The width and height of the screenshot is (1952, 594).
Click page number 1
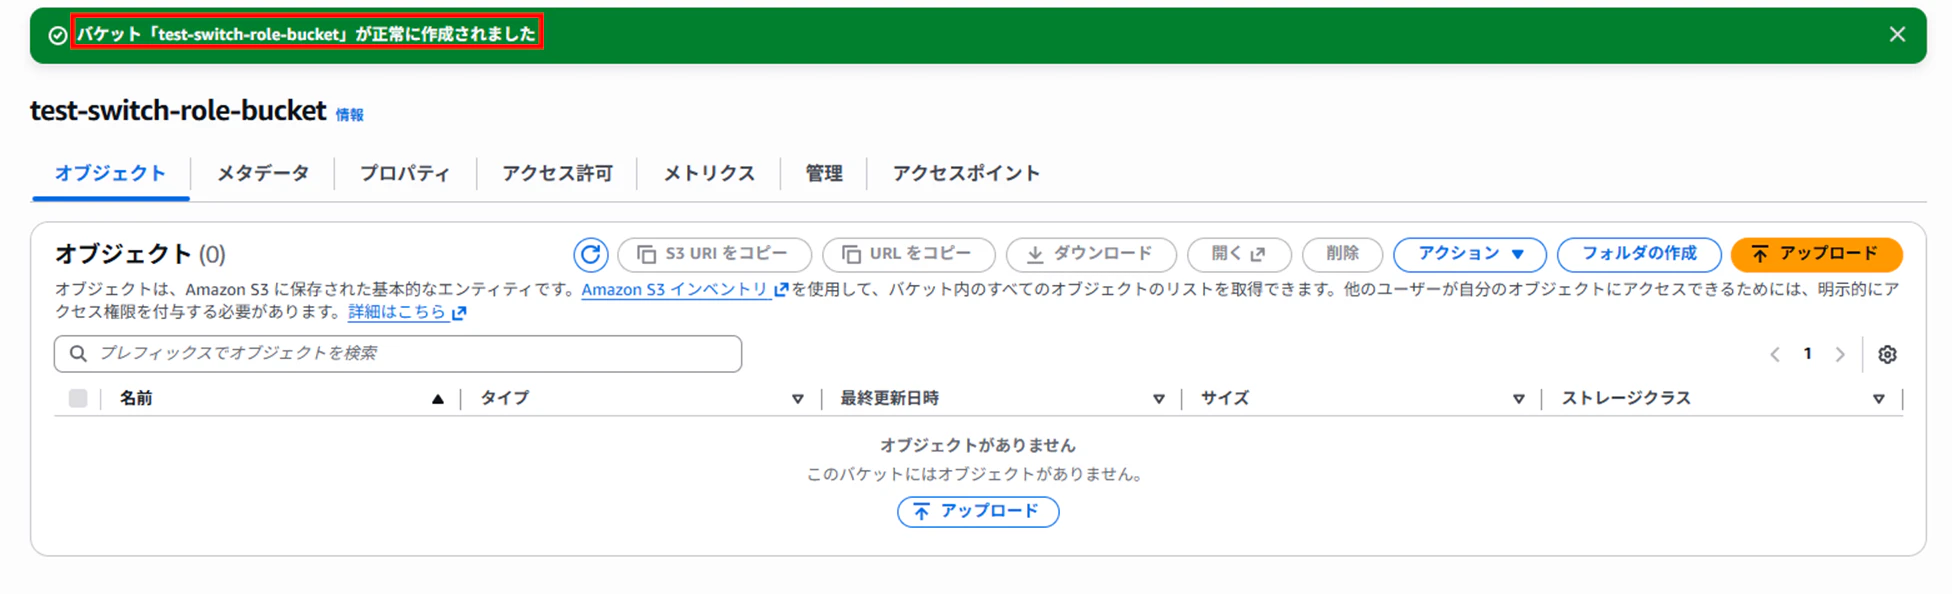coord(1807,354)
